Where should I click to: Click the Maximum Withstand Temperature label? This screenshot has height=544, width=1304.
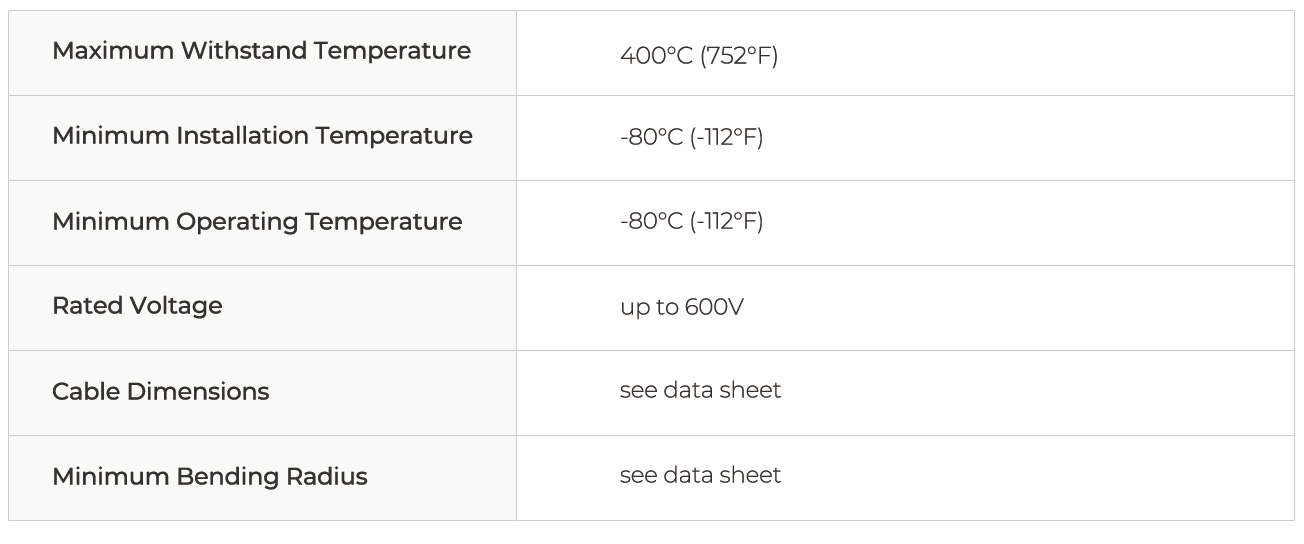(x=261, y=51)
